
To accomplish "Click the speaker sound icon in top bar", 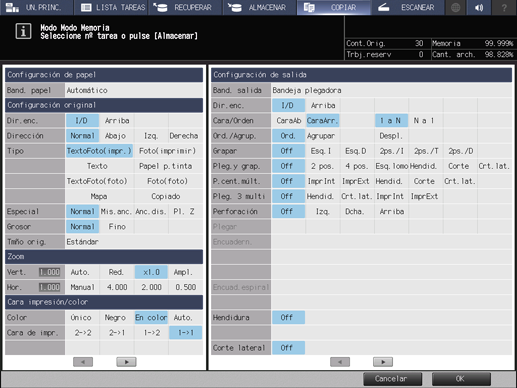I will click(x=479, y=7).
